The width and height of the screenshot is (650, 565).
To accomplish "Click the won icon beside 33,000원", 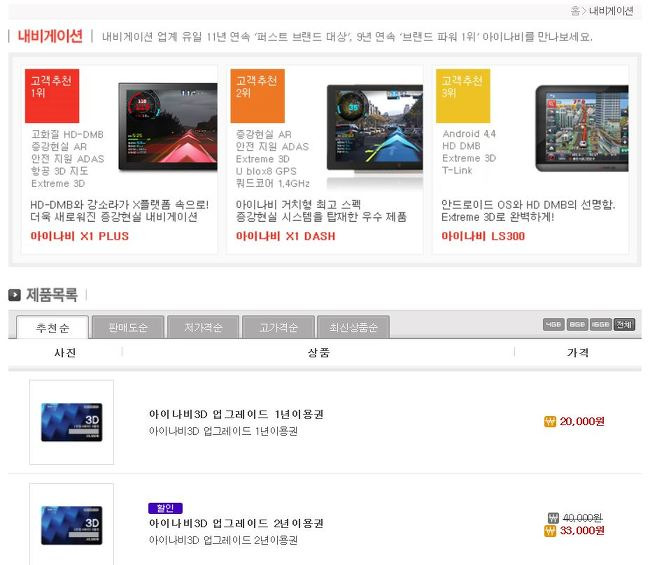I will (x=550, y=531).
